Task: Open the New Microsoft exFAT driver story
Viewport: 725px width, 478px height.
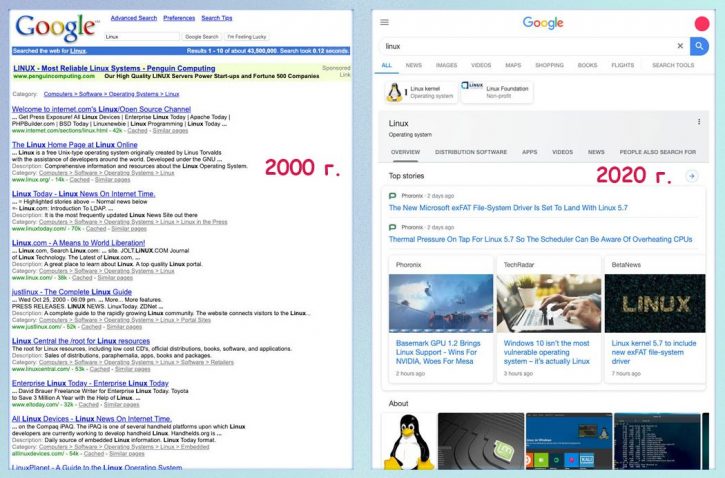Action: coord(508,208)
